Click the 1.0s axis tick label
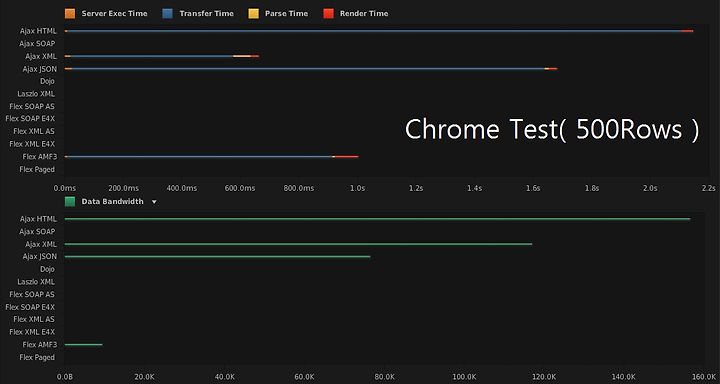Image resolution: width=720 pixels, height=384 pixels. pos(358,188)
